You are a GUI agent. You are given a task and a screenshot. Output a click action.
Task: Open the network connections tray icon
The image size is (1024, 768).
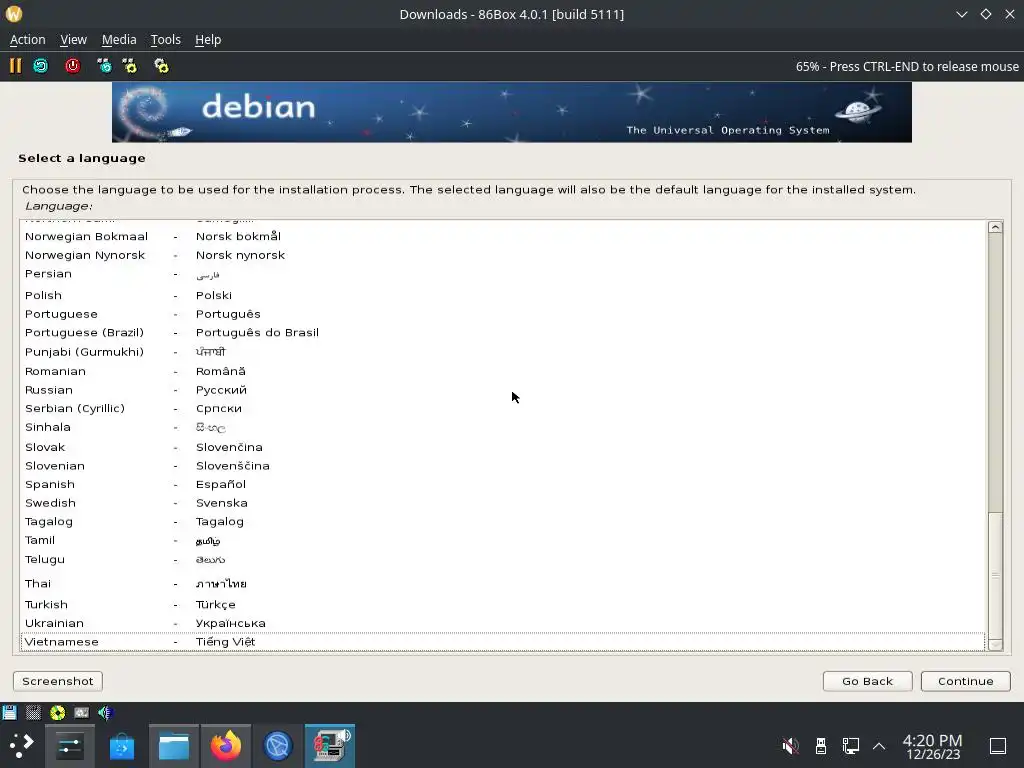pyautogui.click(x=850, y=745)
